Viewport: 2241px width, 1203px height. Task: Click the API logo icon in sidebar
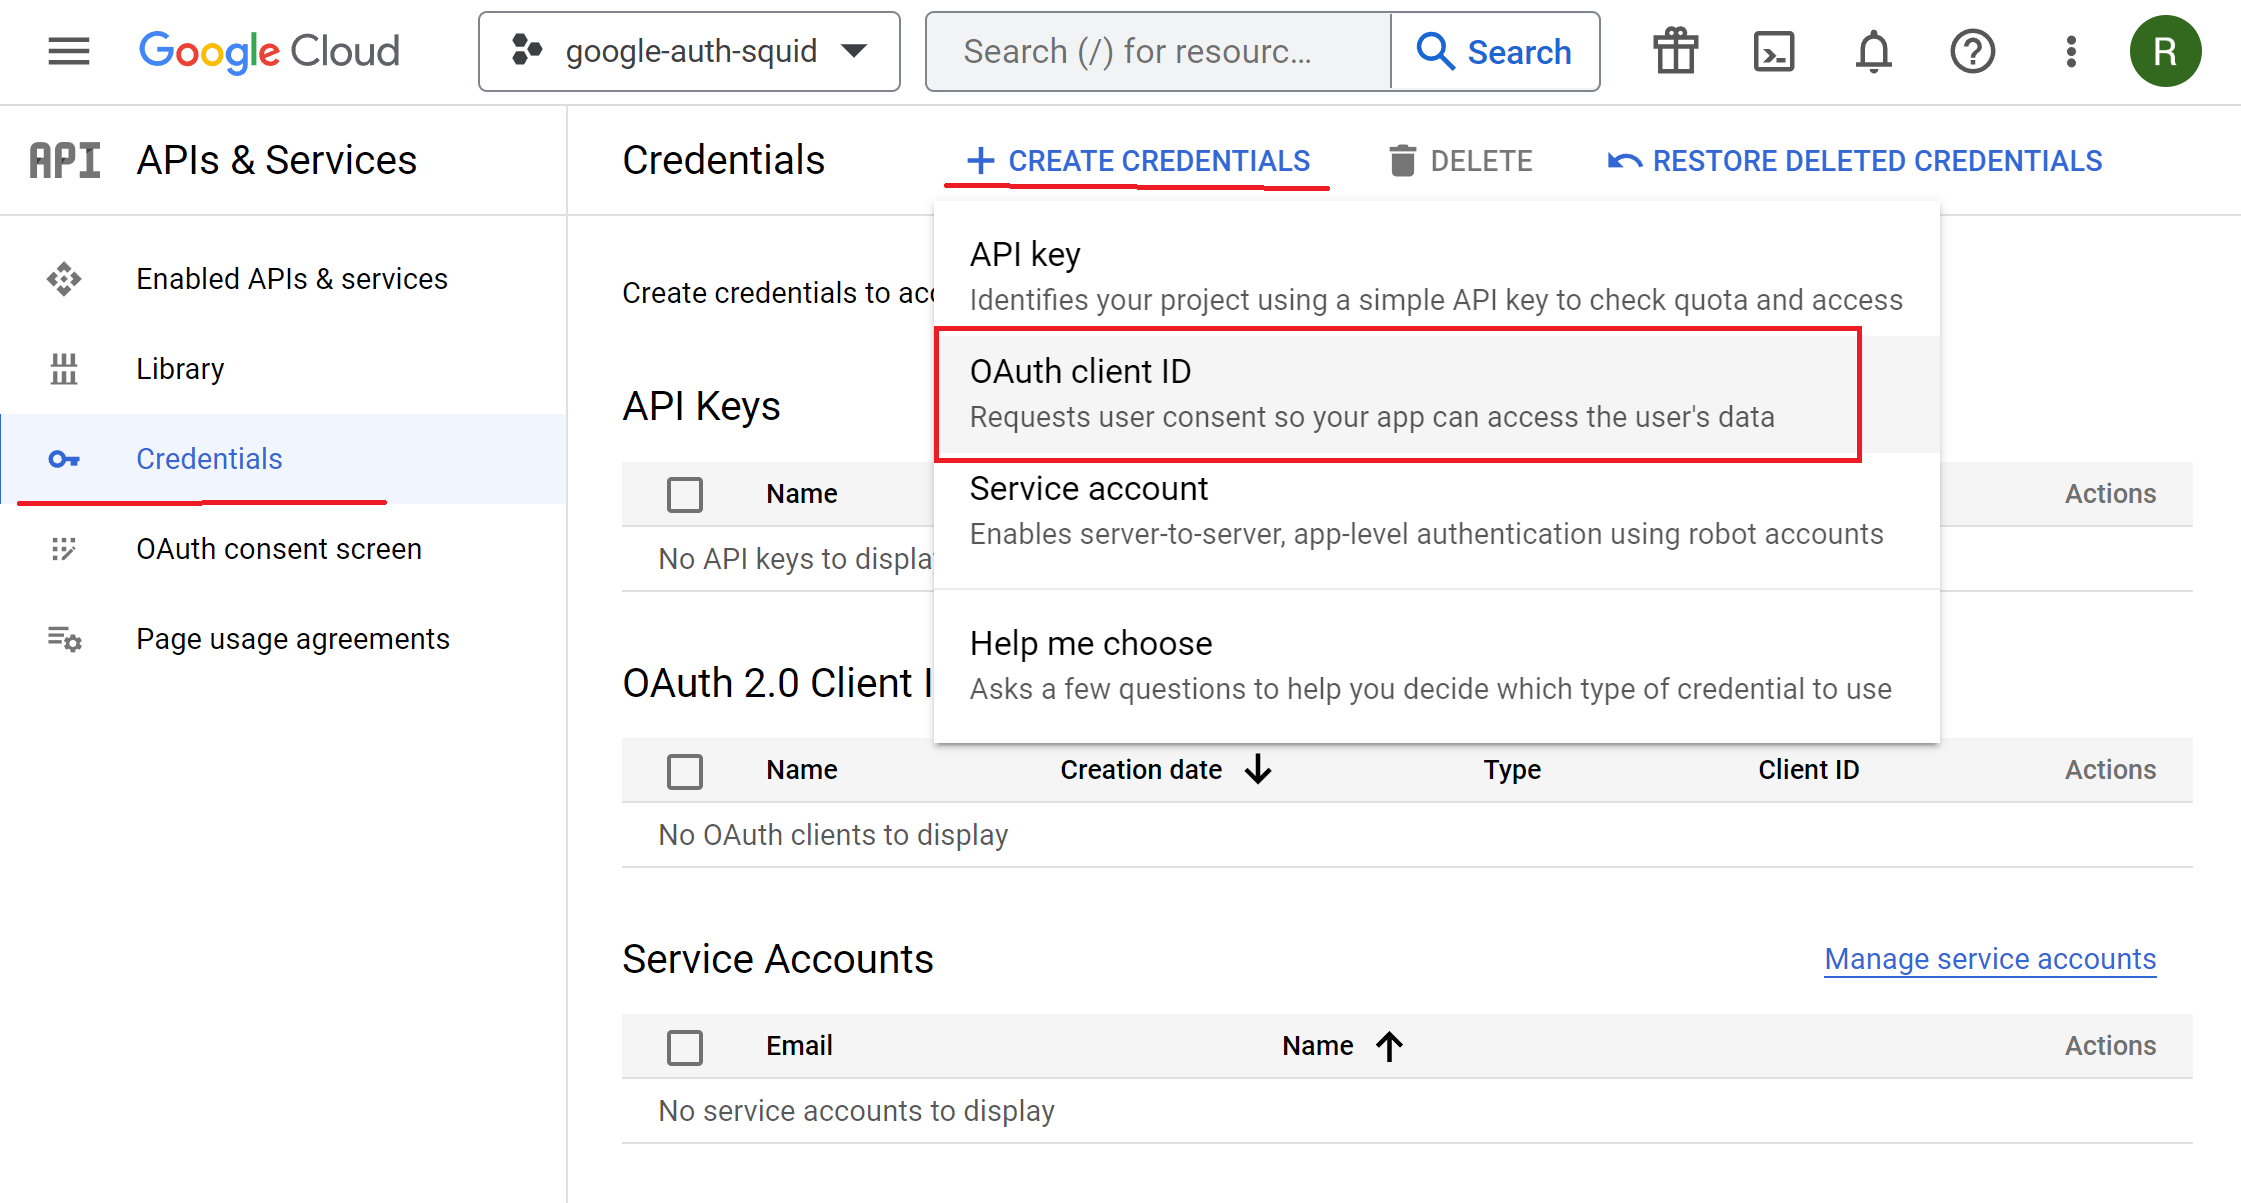pyautogui.click(x=64, y=160)
